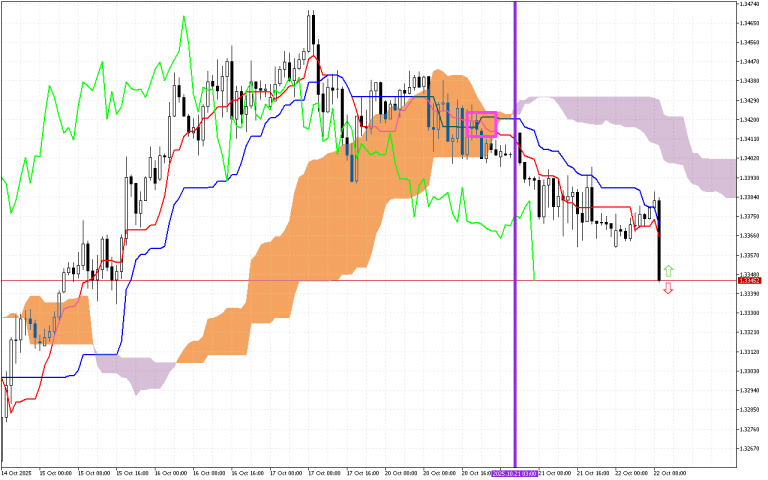
Task: Click the 1.34020 price scale value
Action: 749,158
